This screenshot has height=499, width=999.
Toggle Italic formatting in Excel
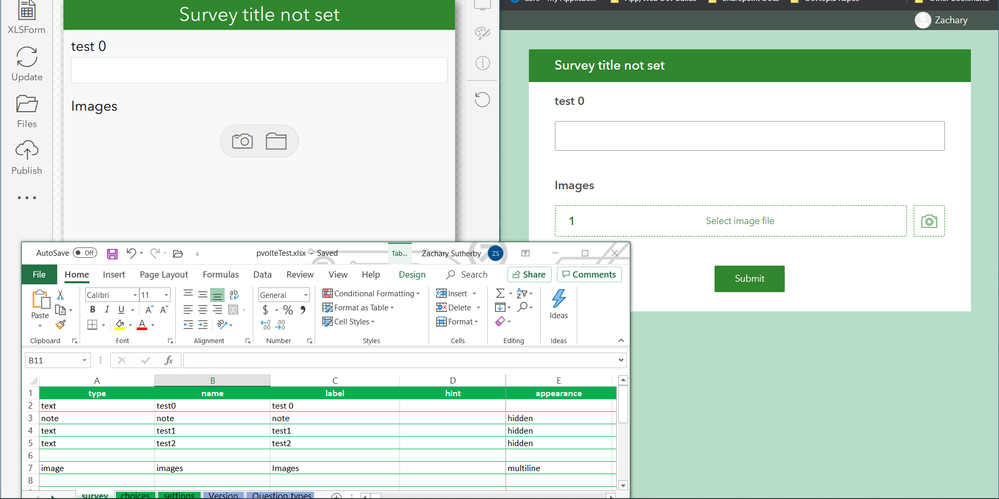107,310
